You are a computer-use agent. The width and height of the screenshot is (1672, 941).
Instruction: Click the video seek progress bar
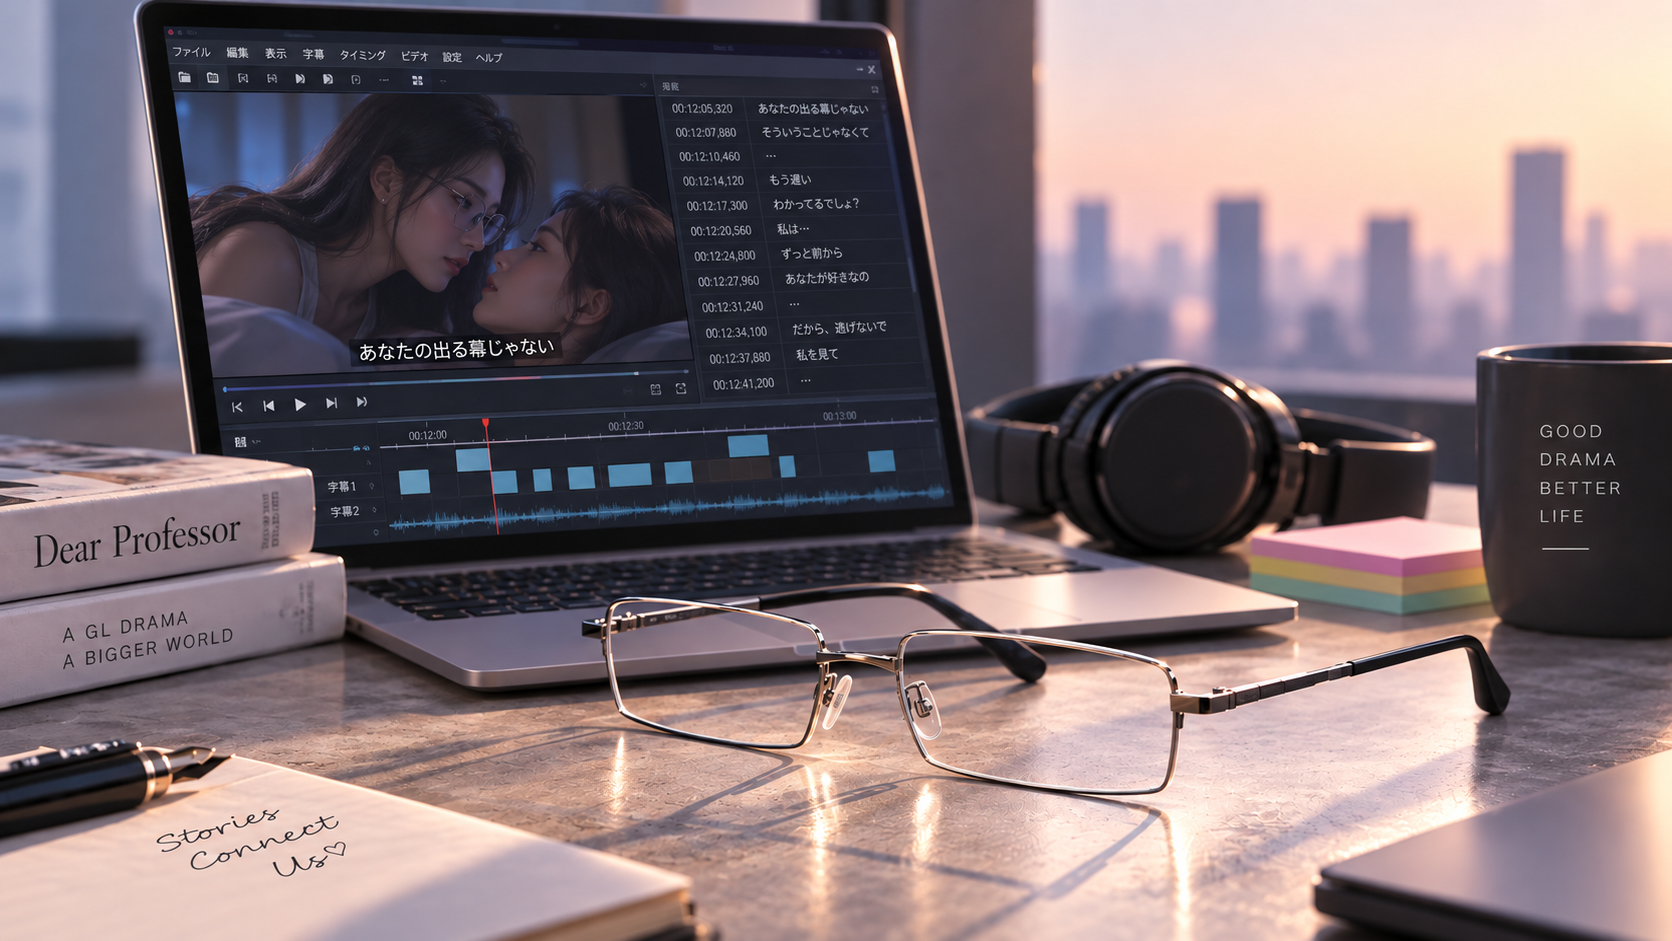click(455, 381)
